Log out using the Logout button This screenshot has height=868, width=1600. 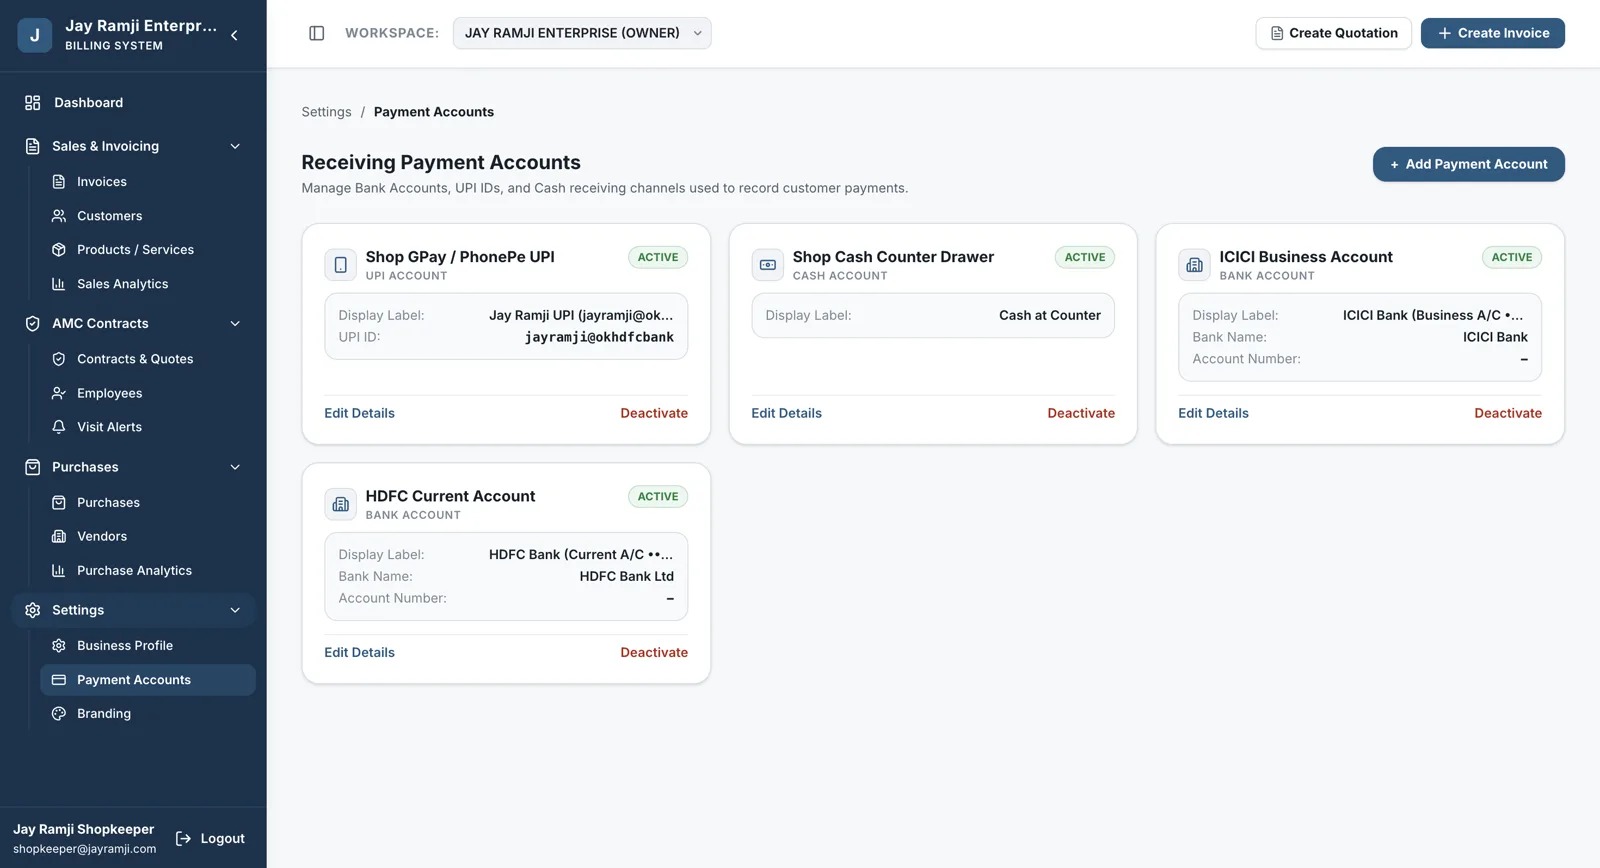click(x=210, y=839)
